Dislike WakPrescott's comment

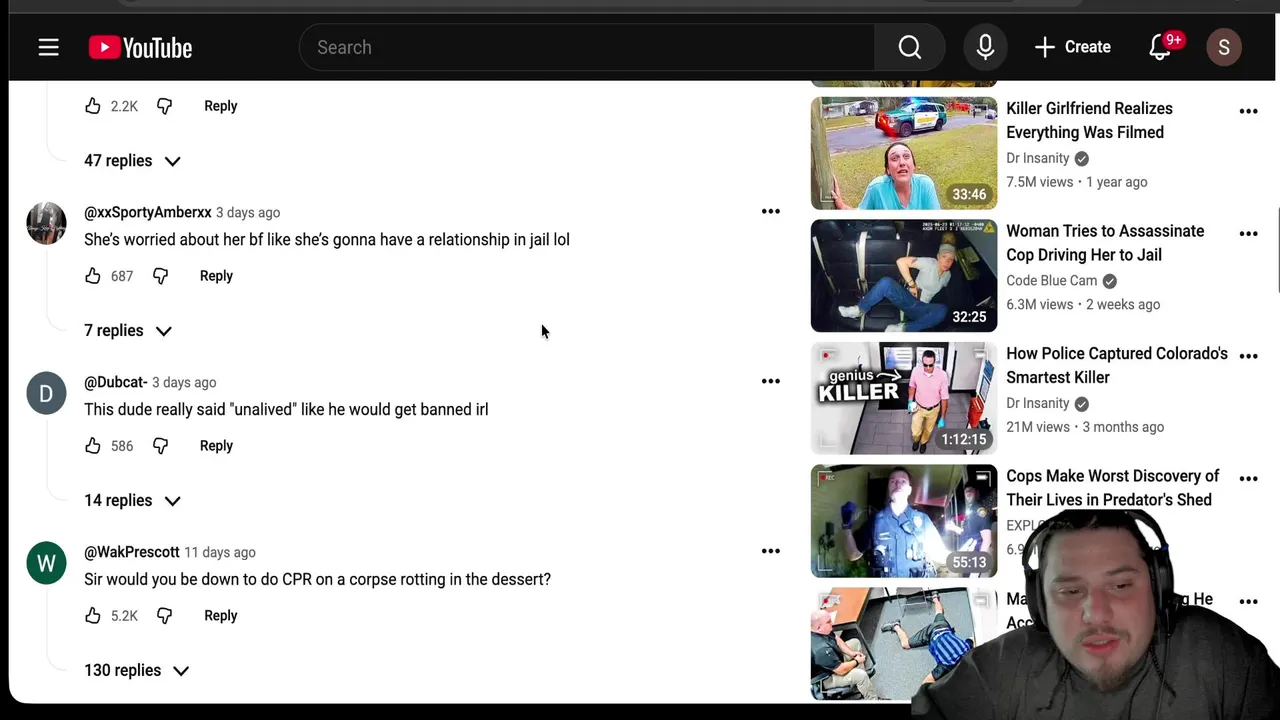[165, 616]
